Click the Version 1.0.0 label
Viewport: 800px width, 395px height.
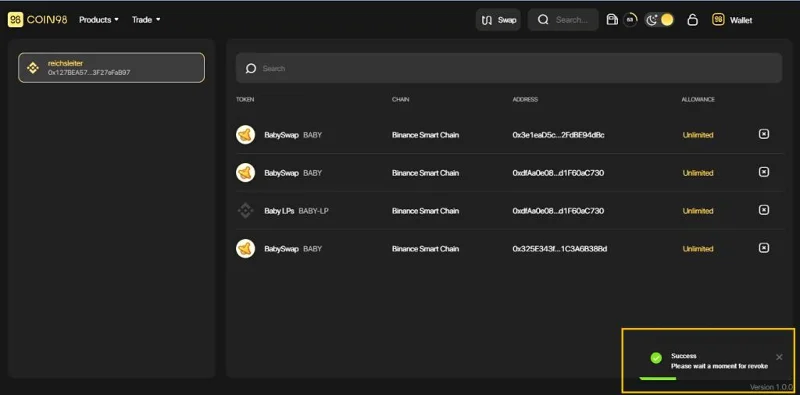coord(771,387)
